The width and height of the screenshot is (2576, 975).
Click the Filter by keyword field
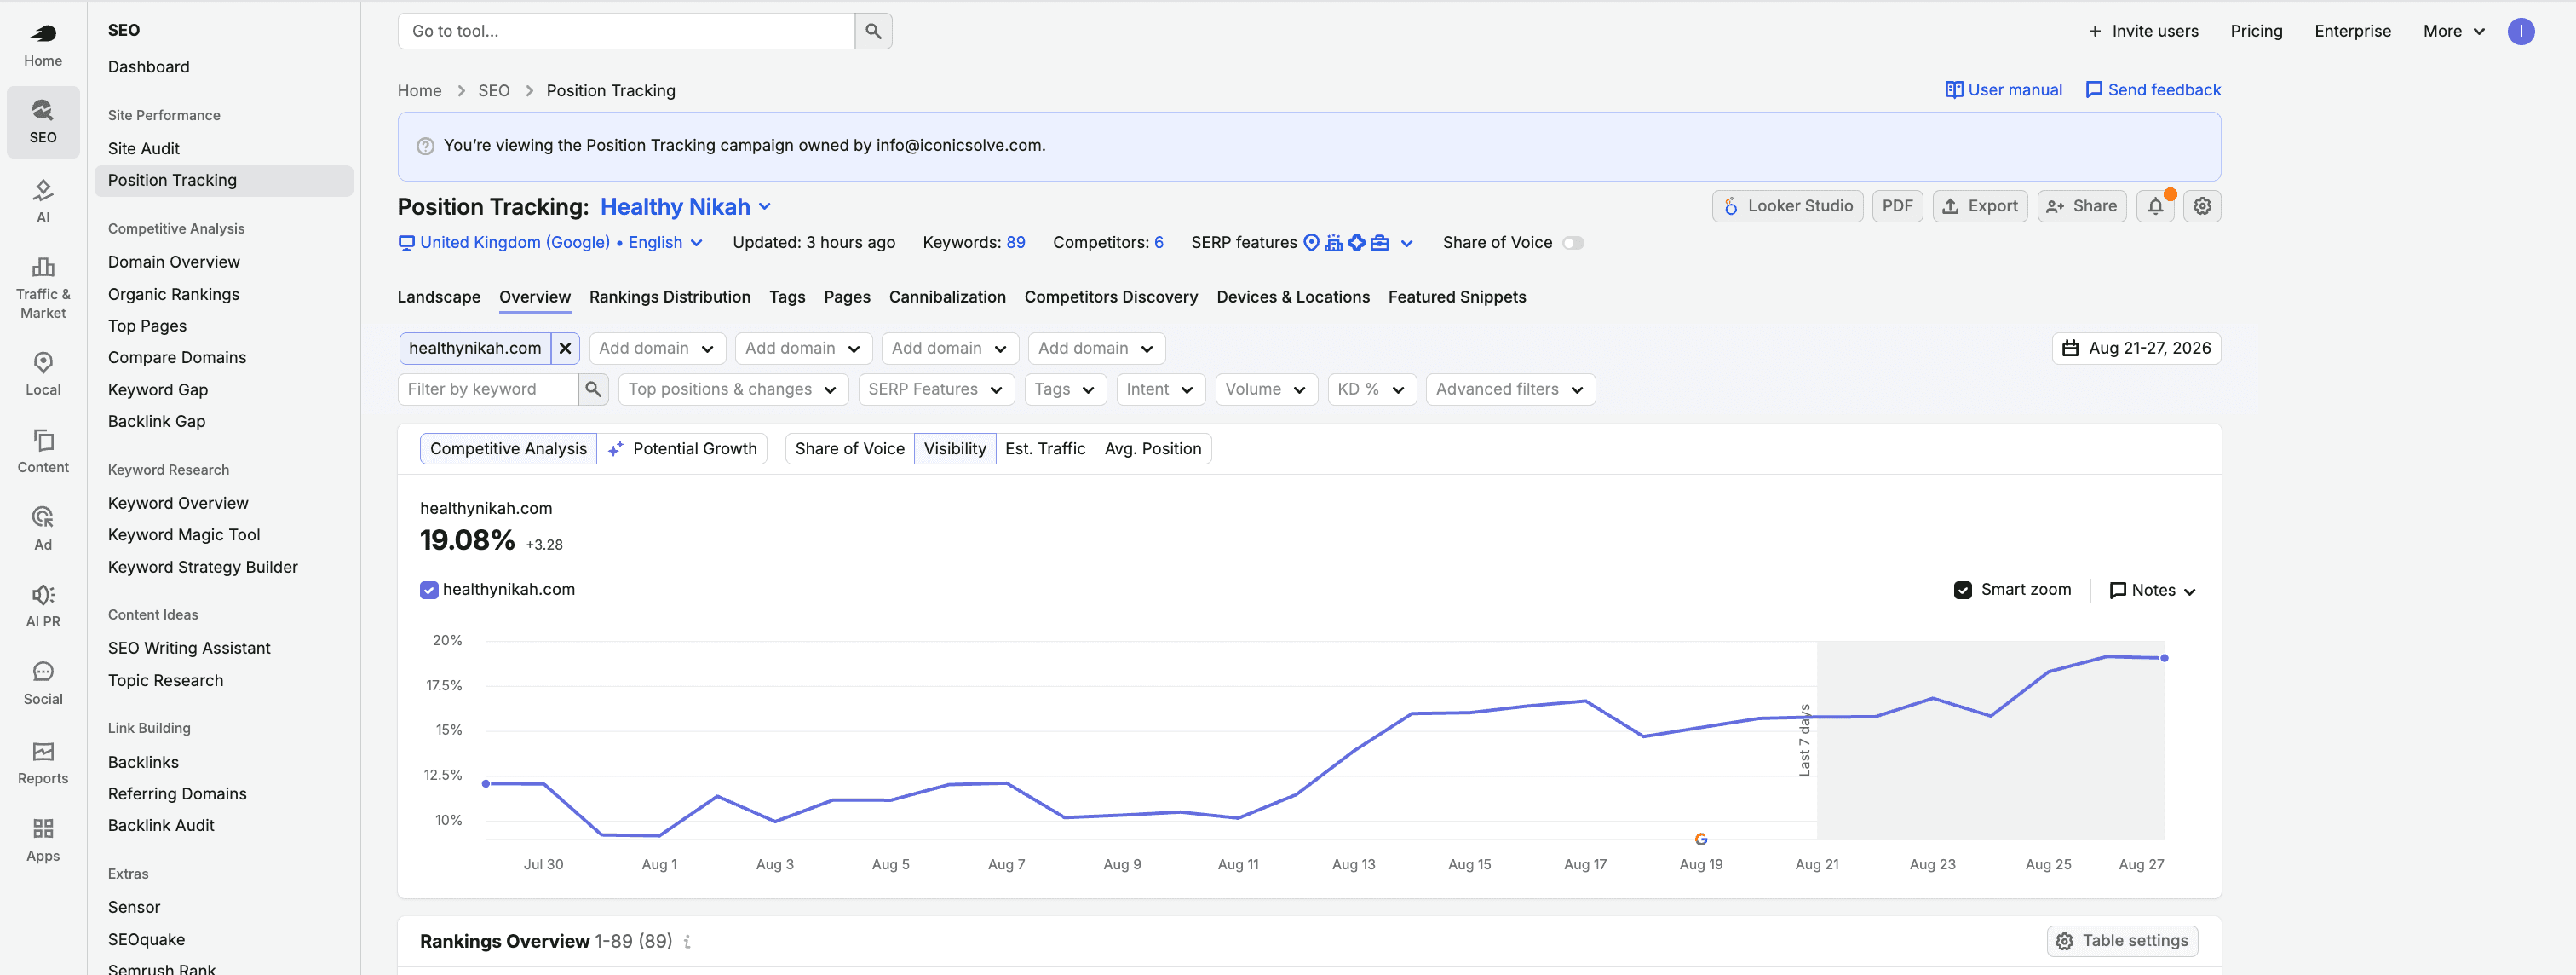488,389
